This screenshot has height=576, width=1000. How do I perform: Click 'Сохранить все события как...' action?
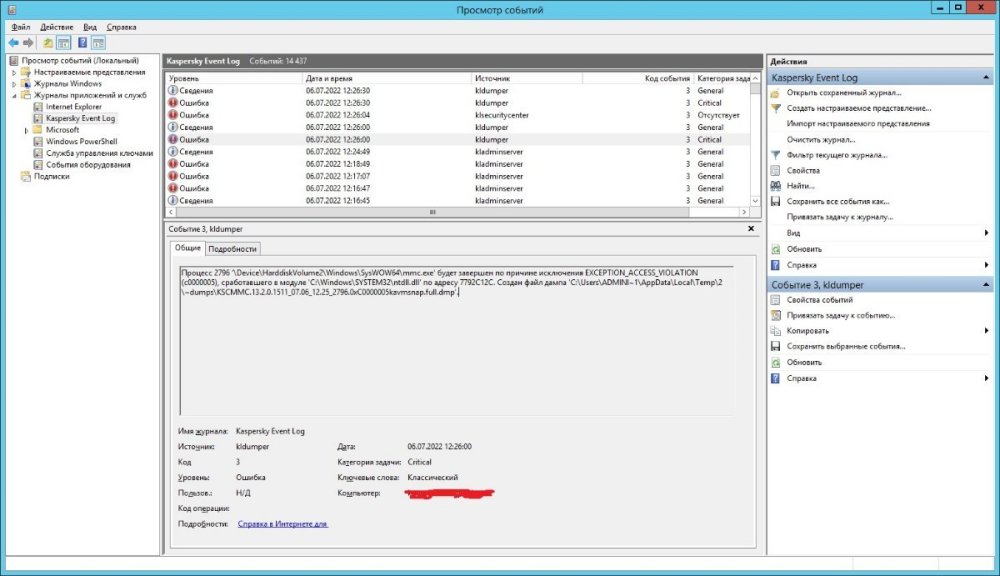837,201
